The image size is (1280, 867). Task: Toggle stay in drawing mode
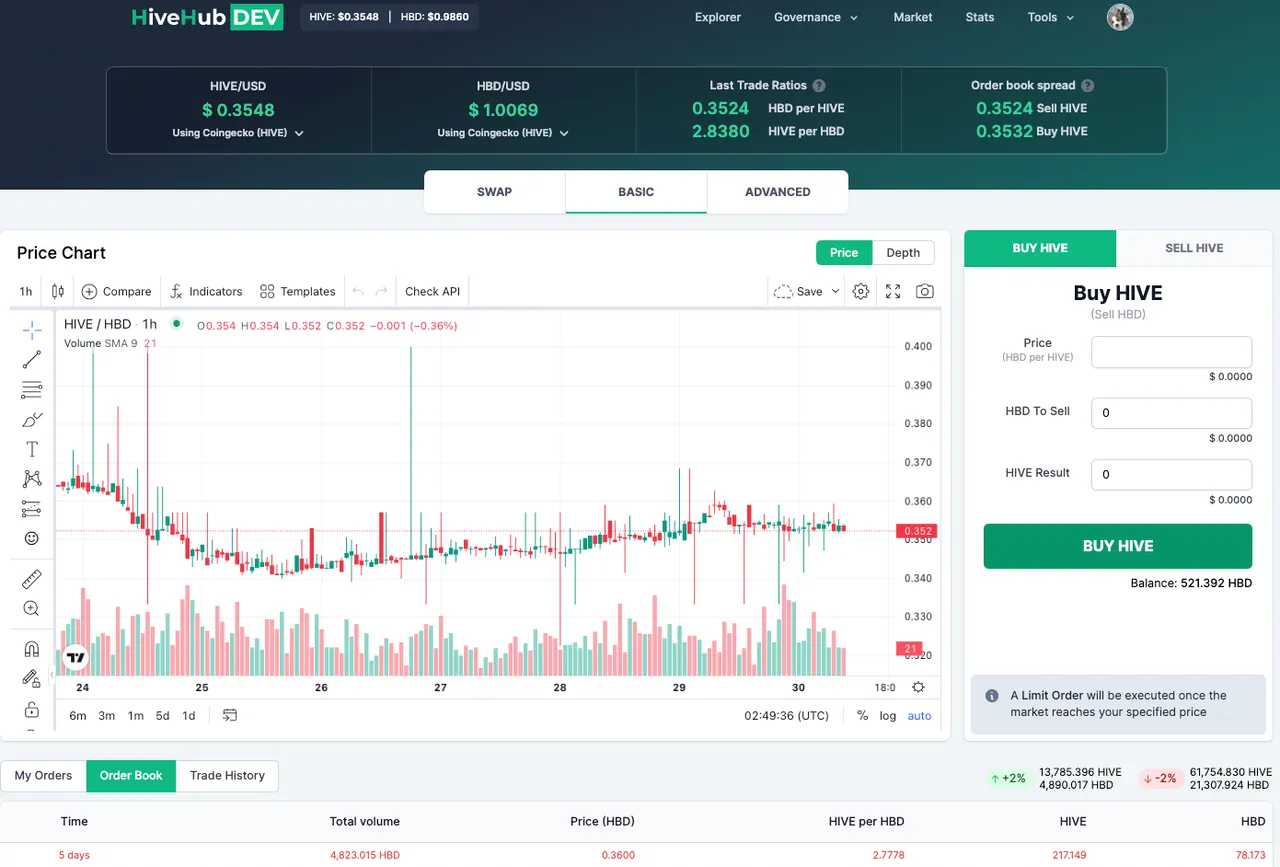click(32, 679)
